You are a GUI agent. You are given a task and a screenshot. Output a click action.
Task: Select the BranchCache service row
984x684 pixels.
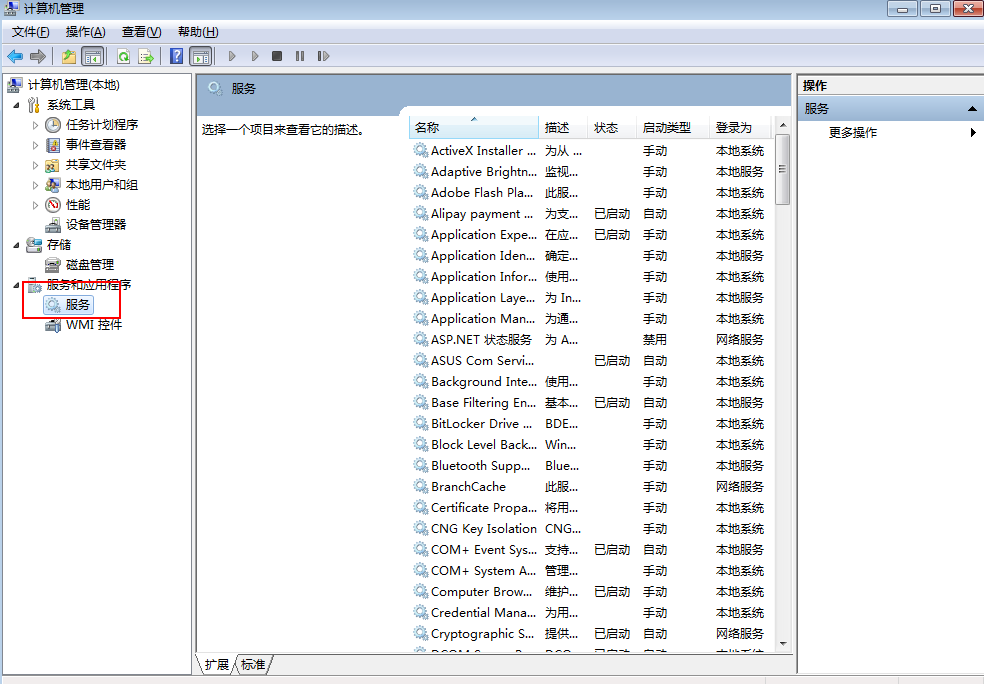pos(590,487)
